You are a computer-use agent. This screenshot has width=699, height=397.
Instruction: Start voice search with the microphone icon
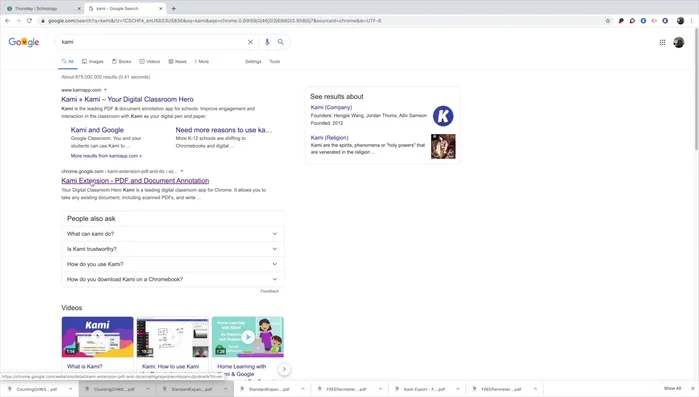pyautogui.click(x=267, y=42)
